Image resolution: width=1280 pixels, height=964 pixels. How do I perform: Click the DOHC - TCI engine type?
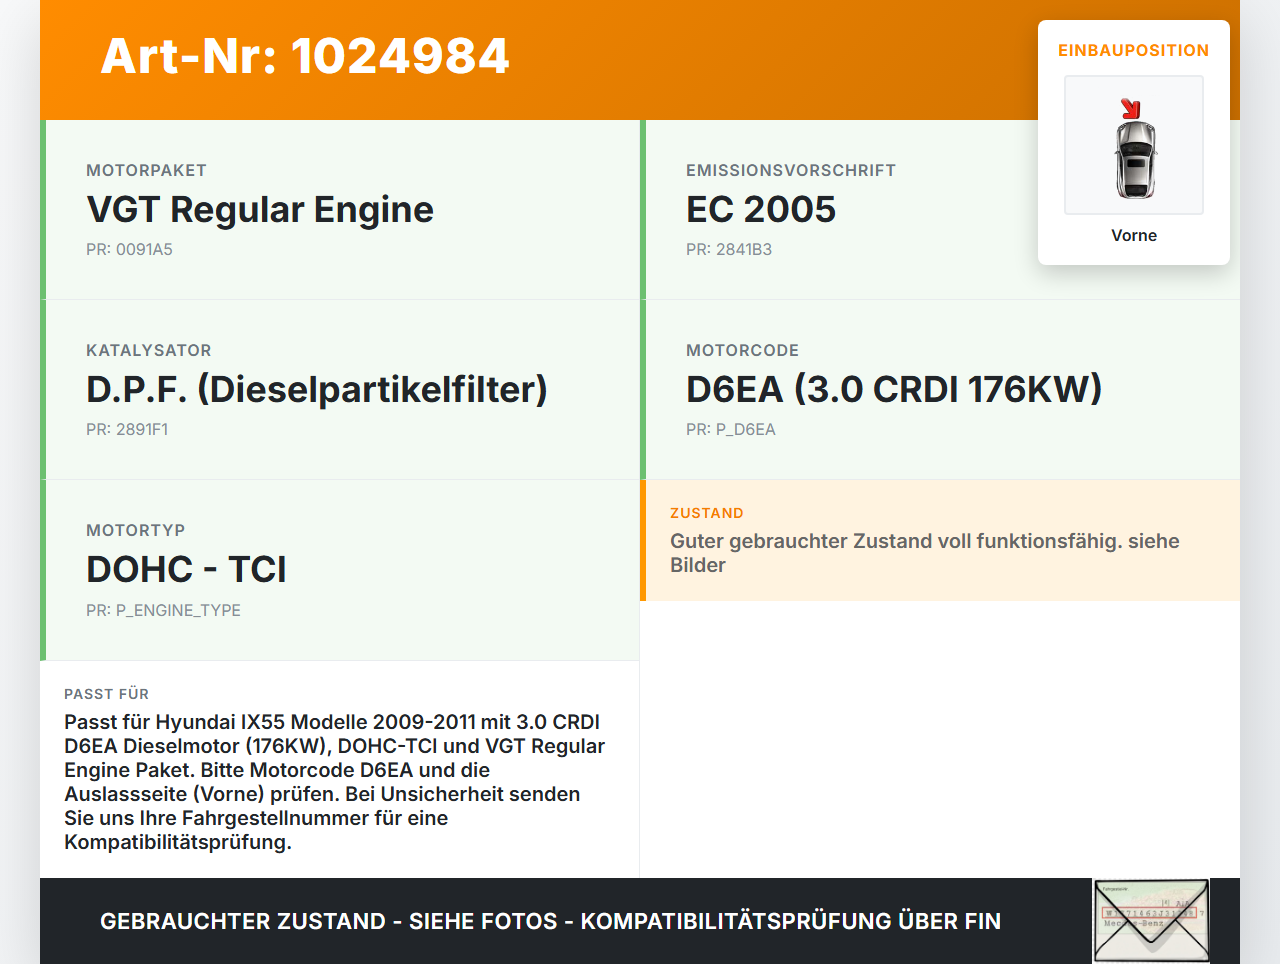(x=186, y=570)
